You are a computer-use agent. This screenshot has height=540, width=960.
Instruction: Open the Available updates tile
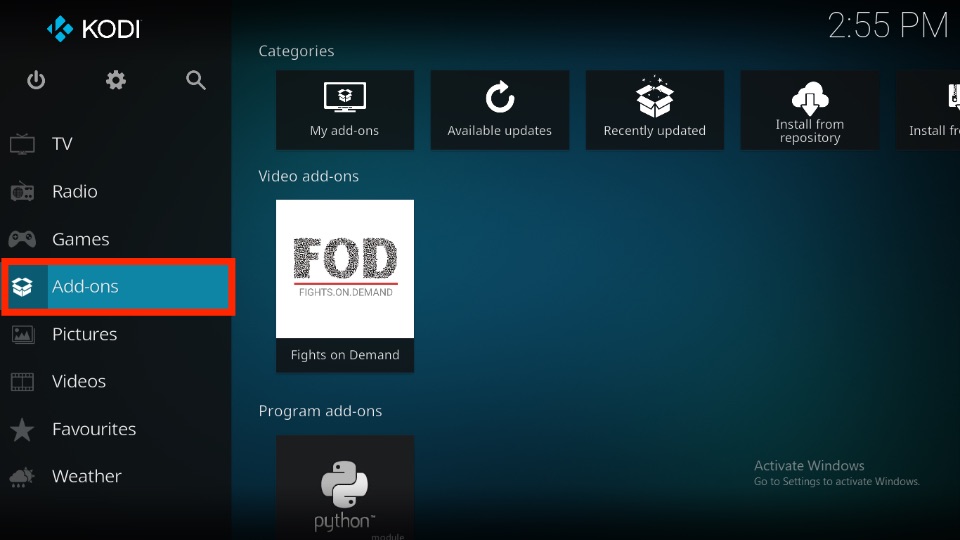coord(500,110)
